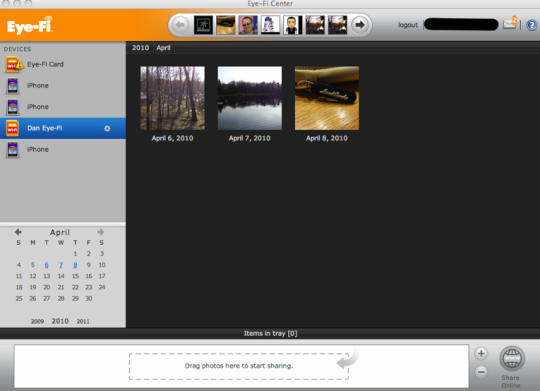This screenshot has height=391, width=540.
Task: Open the palm tree thumbnail in strip
Action: pyautogui.click(x=203, y=25)
